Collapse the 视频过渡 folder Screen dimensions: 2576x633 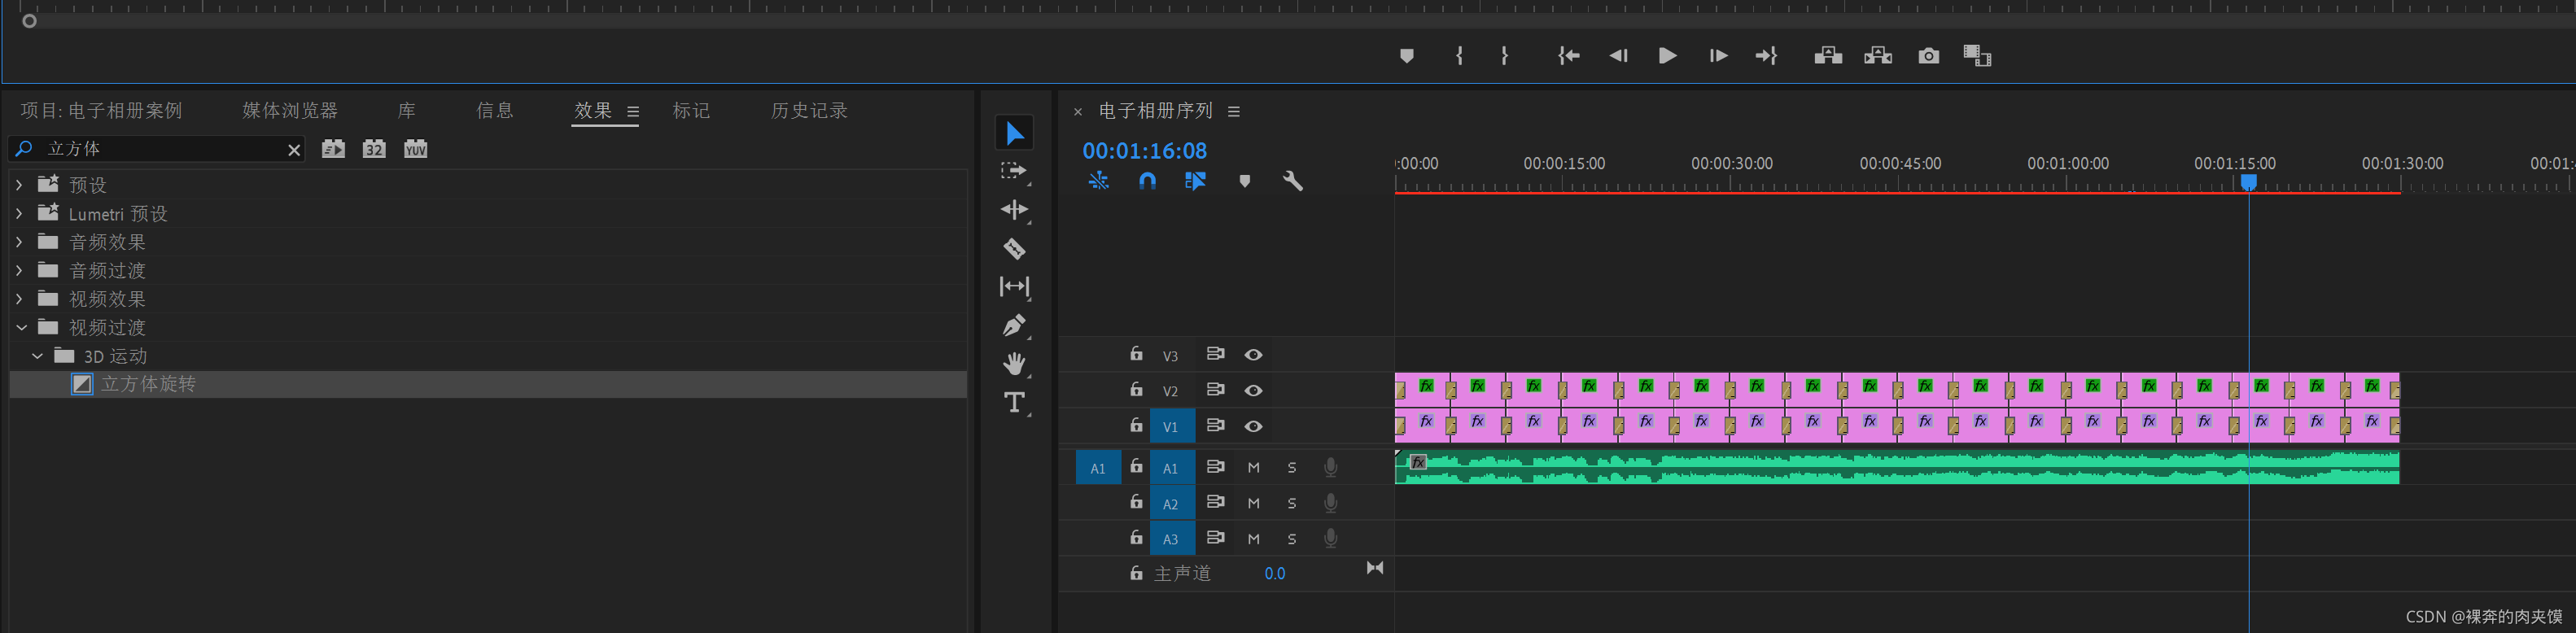click(21, 327)
